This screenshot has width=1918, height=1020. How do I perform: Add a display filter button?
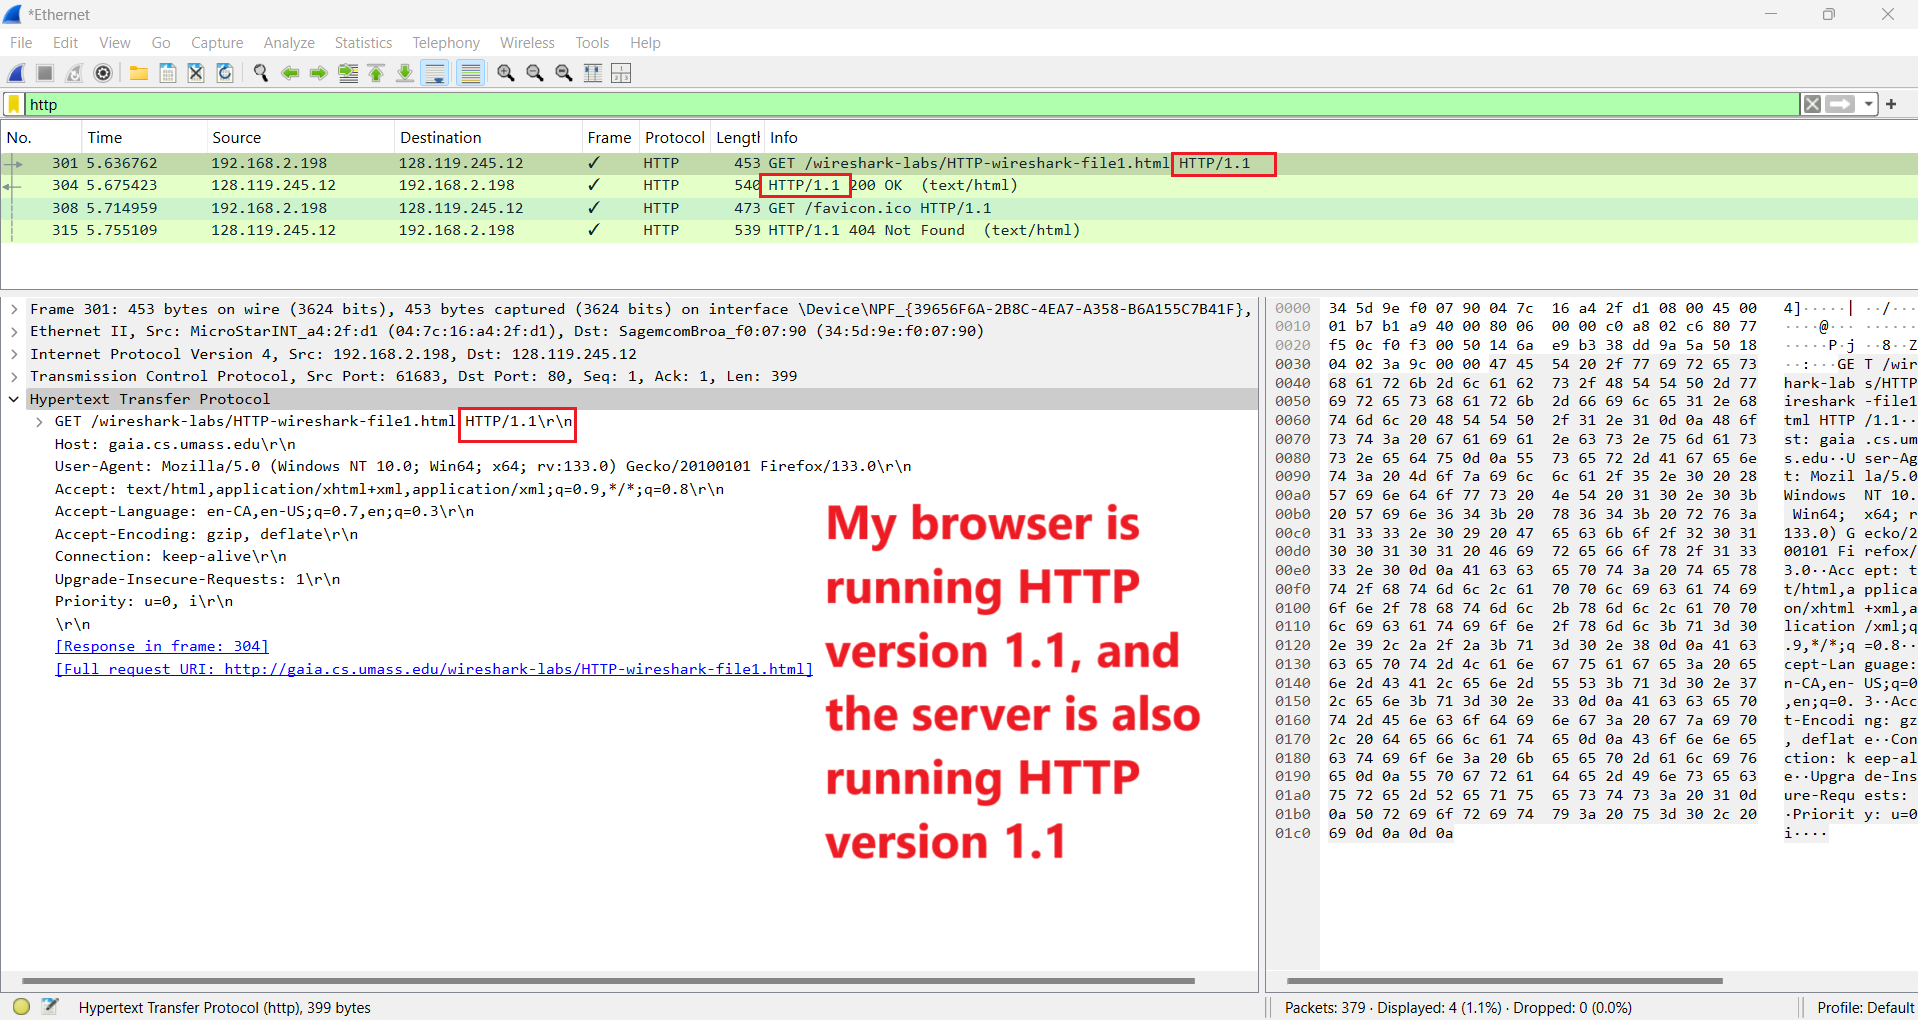pyautogui.click(x=1891, y=104)
